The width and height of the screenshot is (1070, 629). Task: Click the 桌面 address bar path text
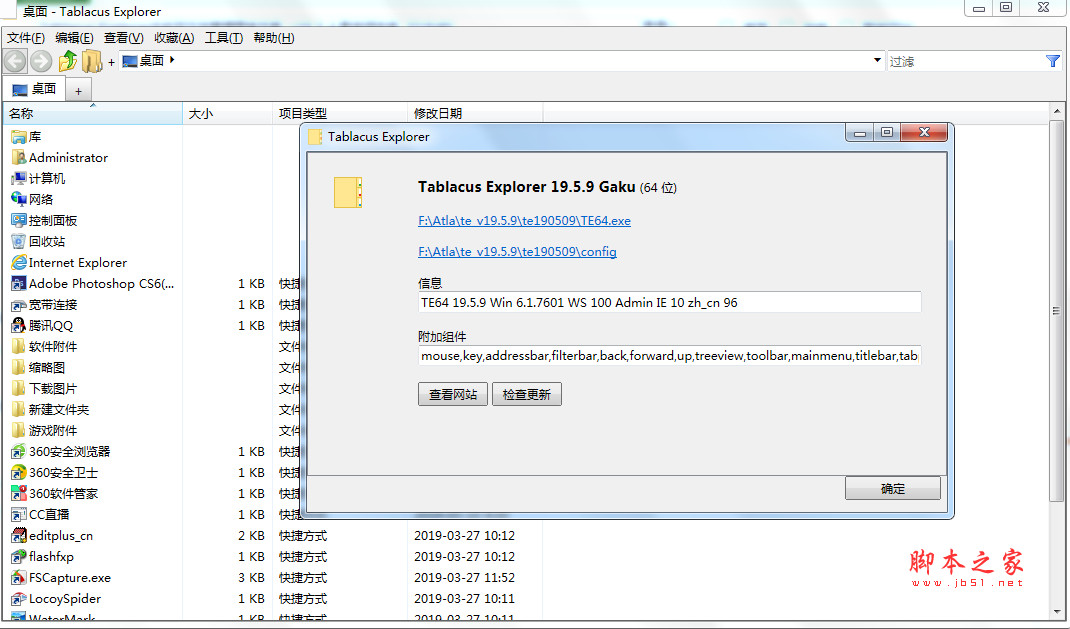click(x=151, y=61)
